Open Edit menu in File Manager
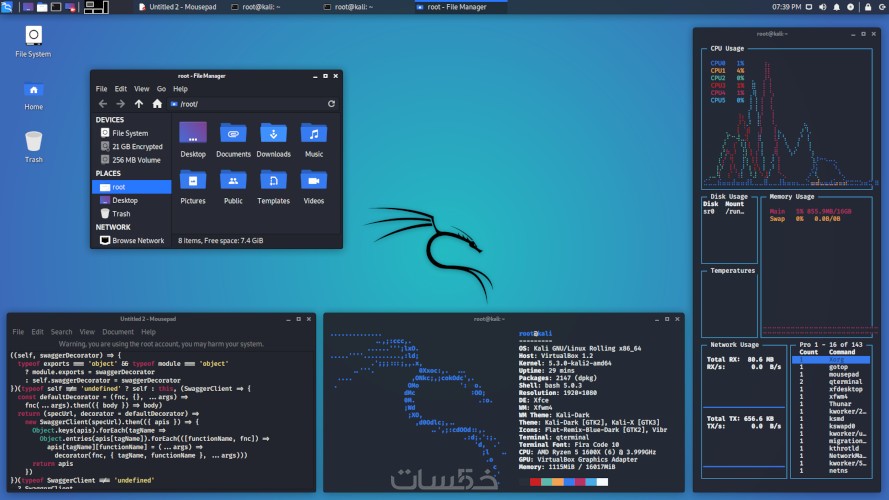Screen dimensions: 889x500 [x=121, y=88]
